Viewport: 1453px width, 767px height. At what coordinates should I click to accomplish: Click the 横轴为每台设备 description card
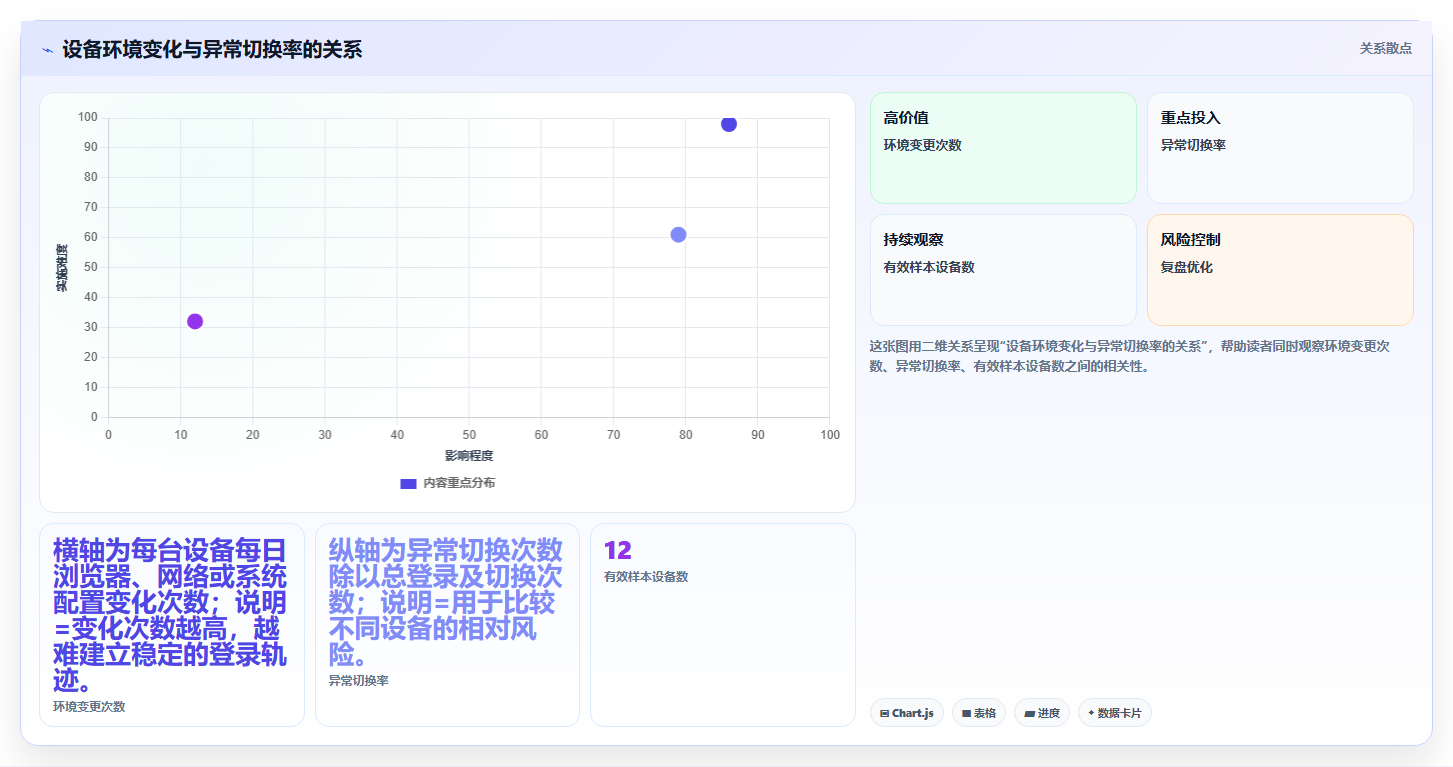click(172, 625)
